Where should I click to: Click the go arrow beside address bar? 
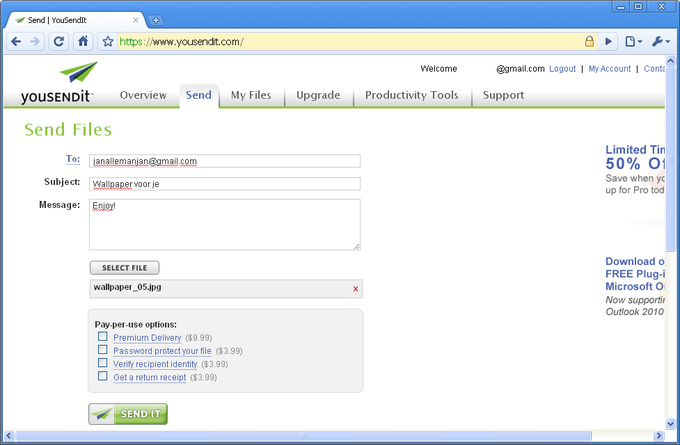[x=608, y=42]
